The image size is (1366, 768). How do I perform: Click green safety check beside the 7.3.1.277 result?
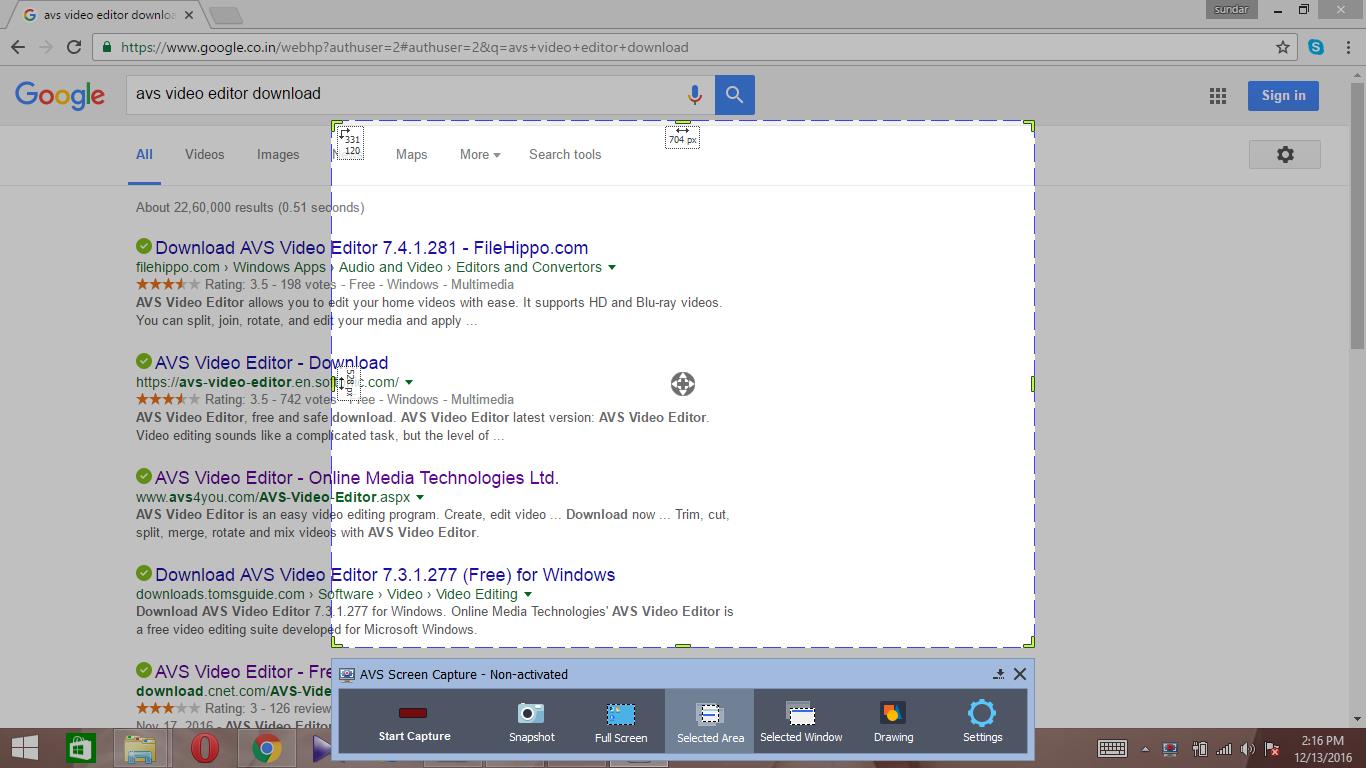click(144, 573)
